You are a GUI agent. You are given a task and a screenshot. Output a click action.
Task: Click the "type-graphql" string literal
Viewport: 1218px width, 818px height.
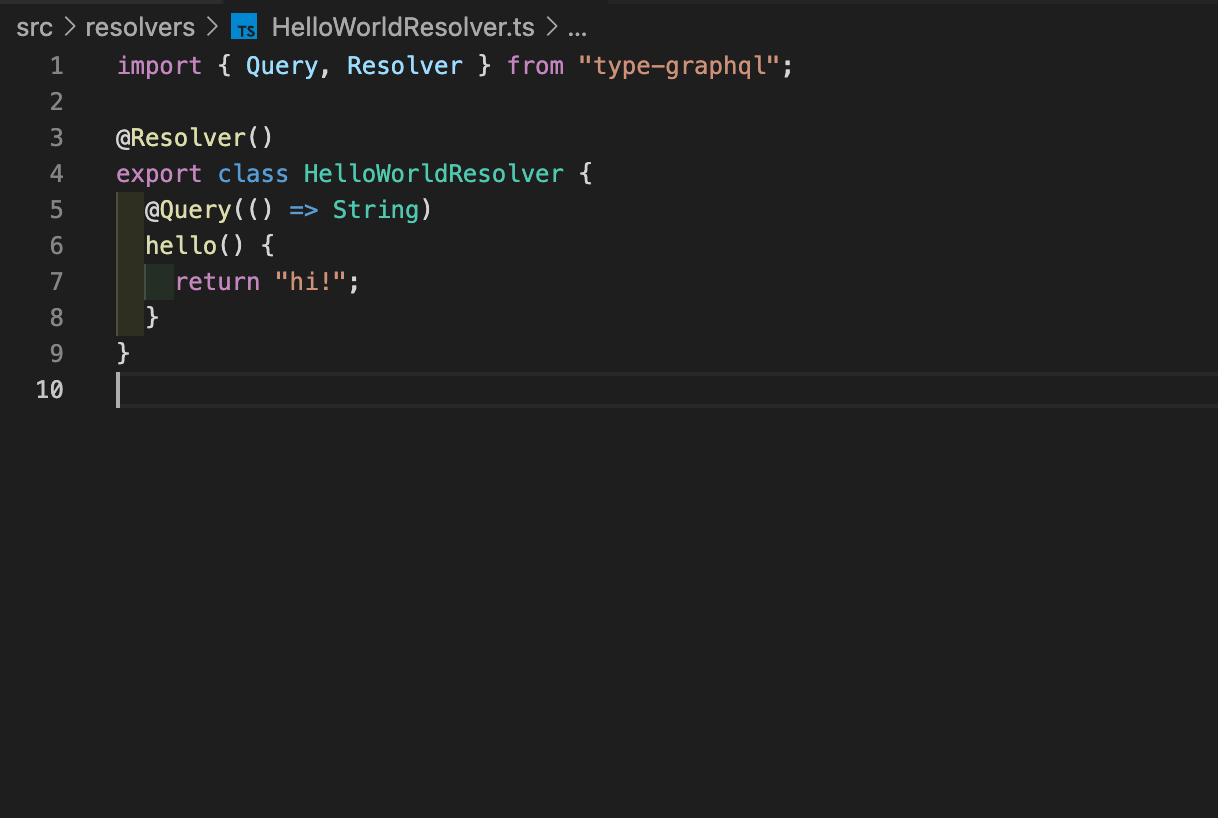coord(679,66)
